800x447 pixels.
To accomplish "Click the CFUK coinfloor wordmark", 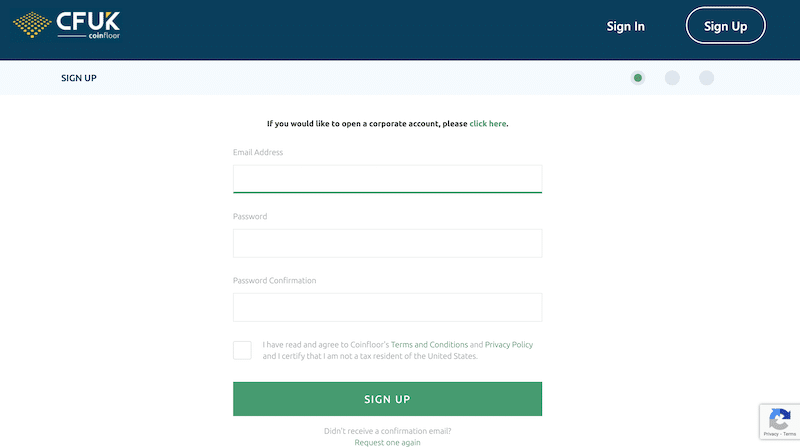I will 88,26.
